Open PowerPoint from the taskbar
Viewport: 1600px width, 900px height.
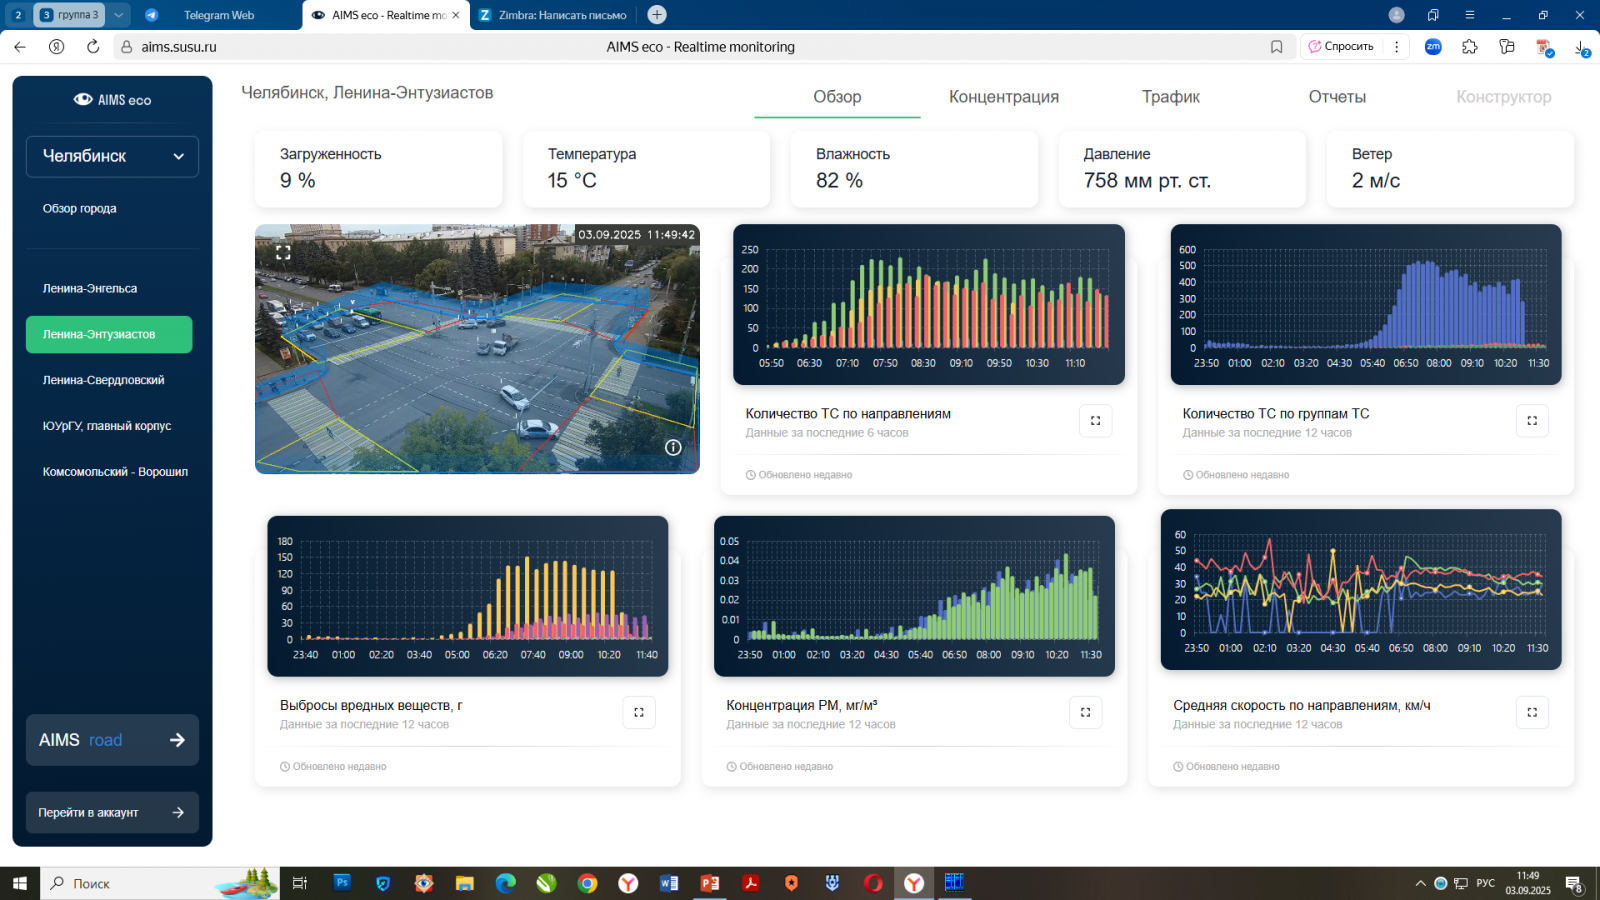click(710, 883)
